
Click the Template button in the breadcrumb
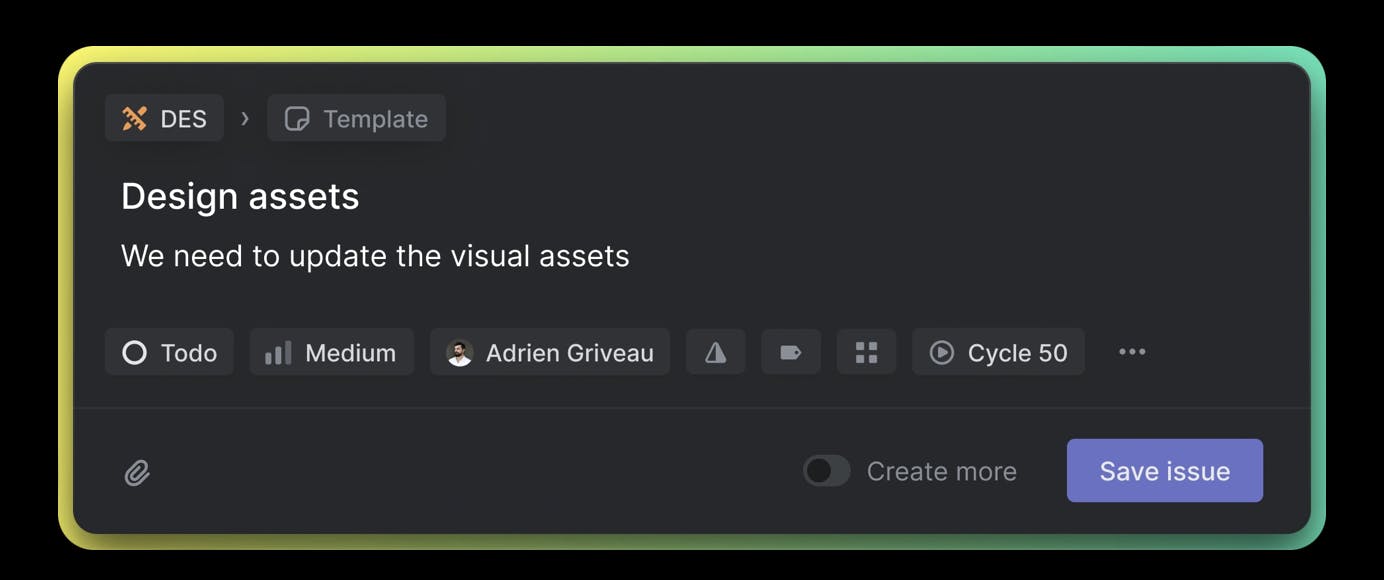tap(356, 119)
